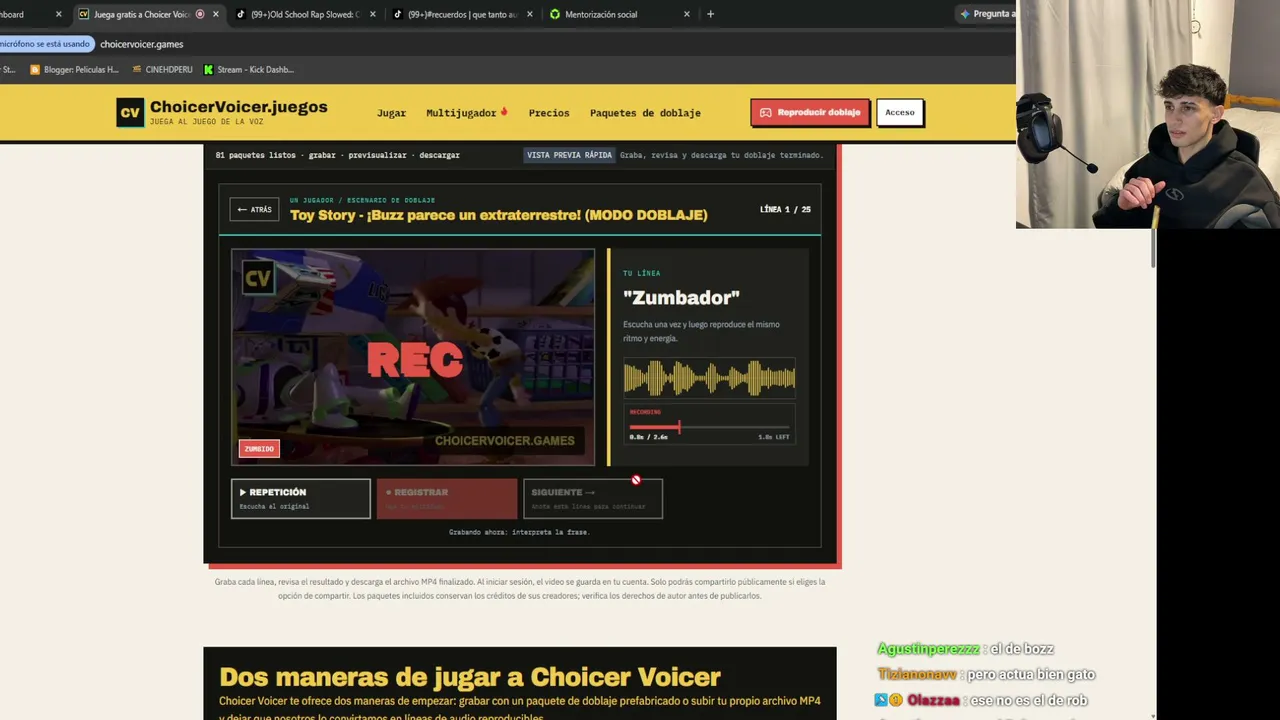Screen dimensions: 1280x720
Task: Switch to the Juega gratis a Choicer Voicer tab
Action: point(148,14)
